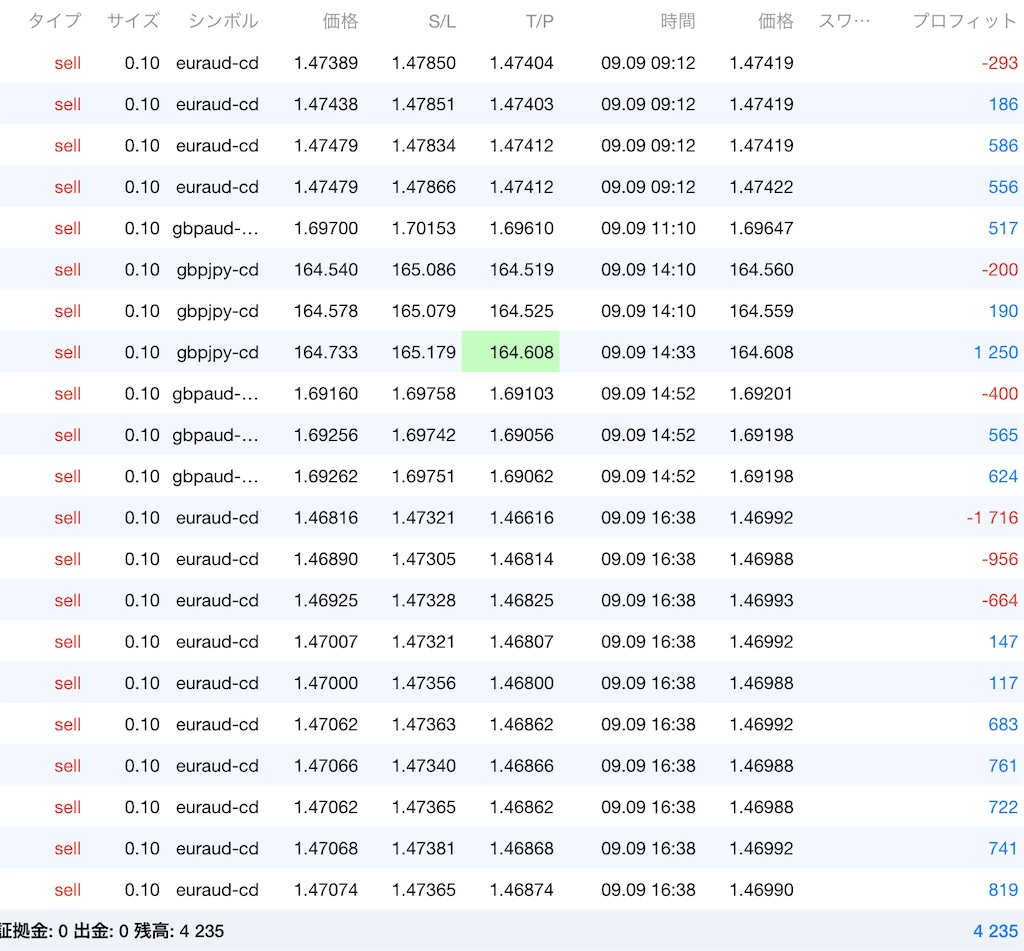Click the 時間 column header
This screenshot has width=1024, height=951.
[x=678, y=21]
